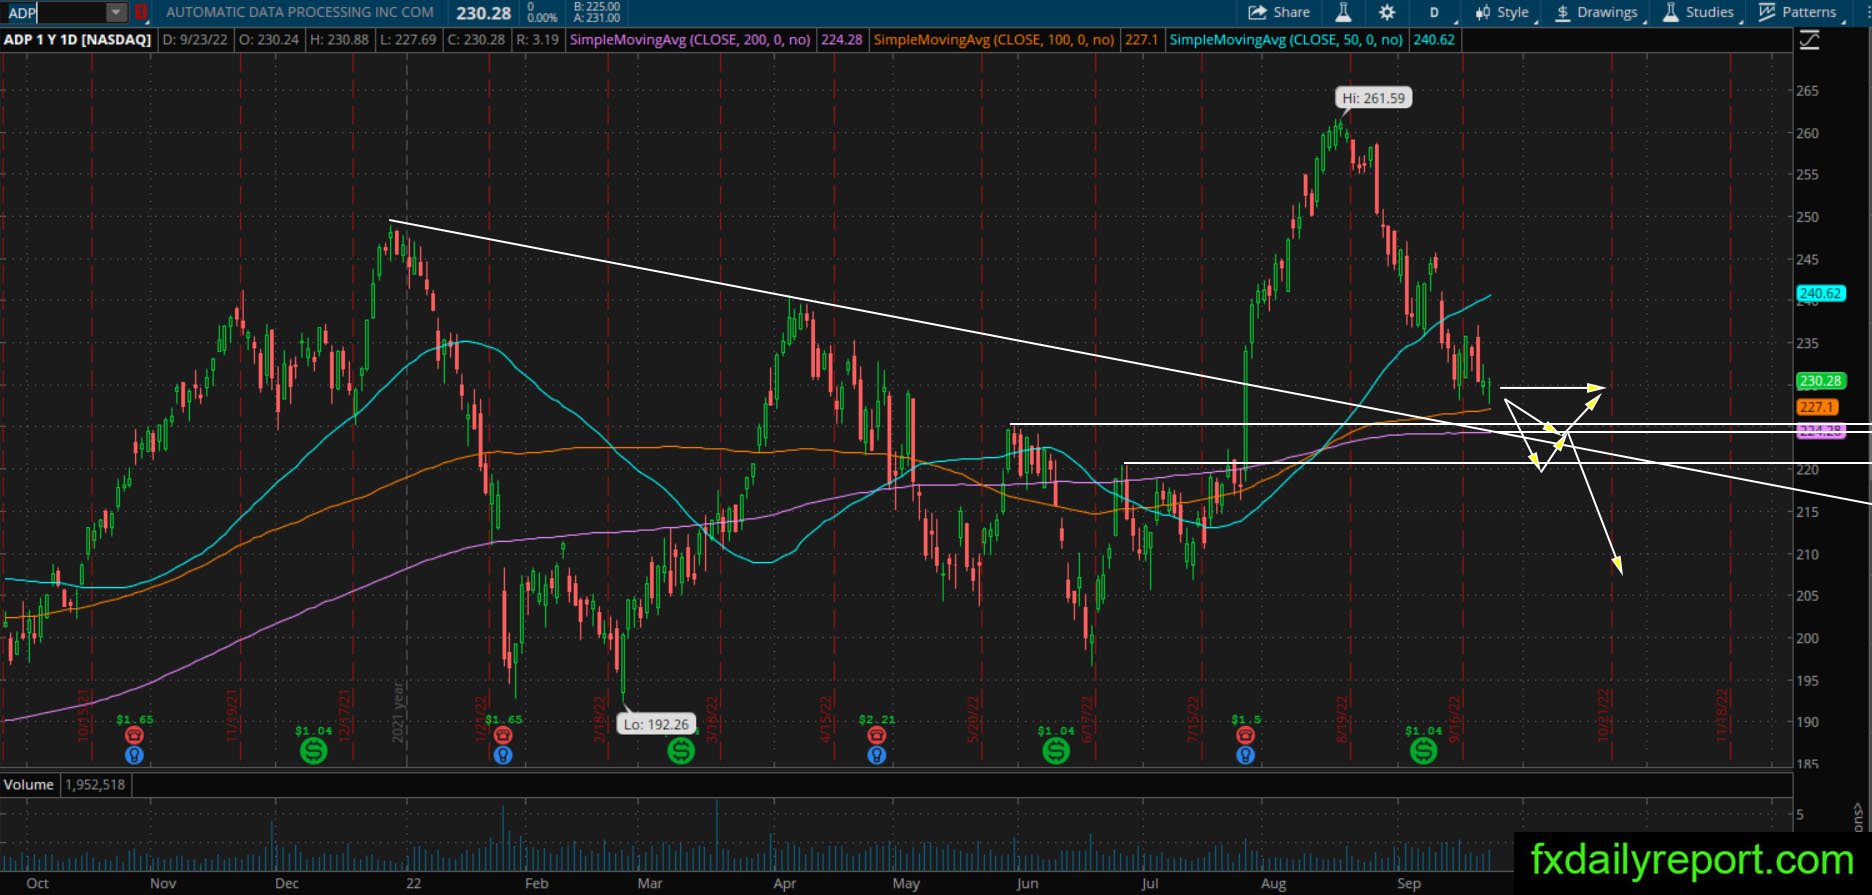Select the 50-period SimpleMovingAvg legend entry
Screen dimensions: 1872x895
click(x=1285, y=40)
